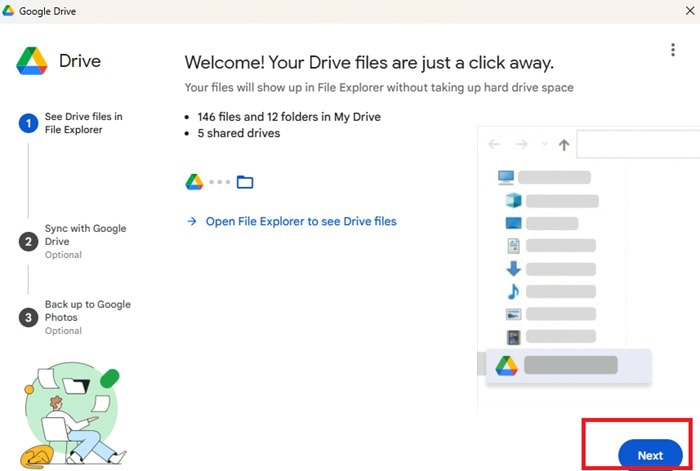Click the small Drive icon beside the dots
The width and height of the screenshot is (700, 471).
coord(194,182)
